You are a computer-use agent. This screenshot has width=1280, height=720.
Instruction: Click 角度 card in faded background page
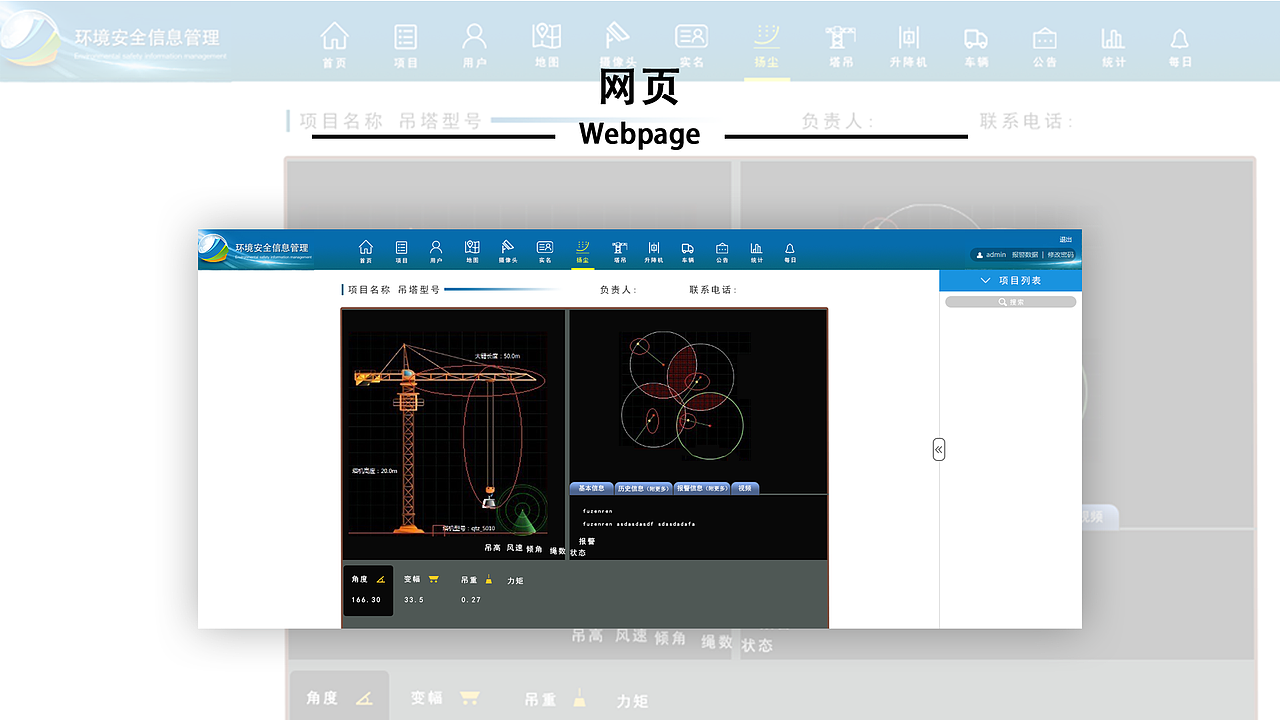(339, 696)
